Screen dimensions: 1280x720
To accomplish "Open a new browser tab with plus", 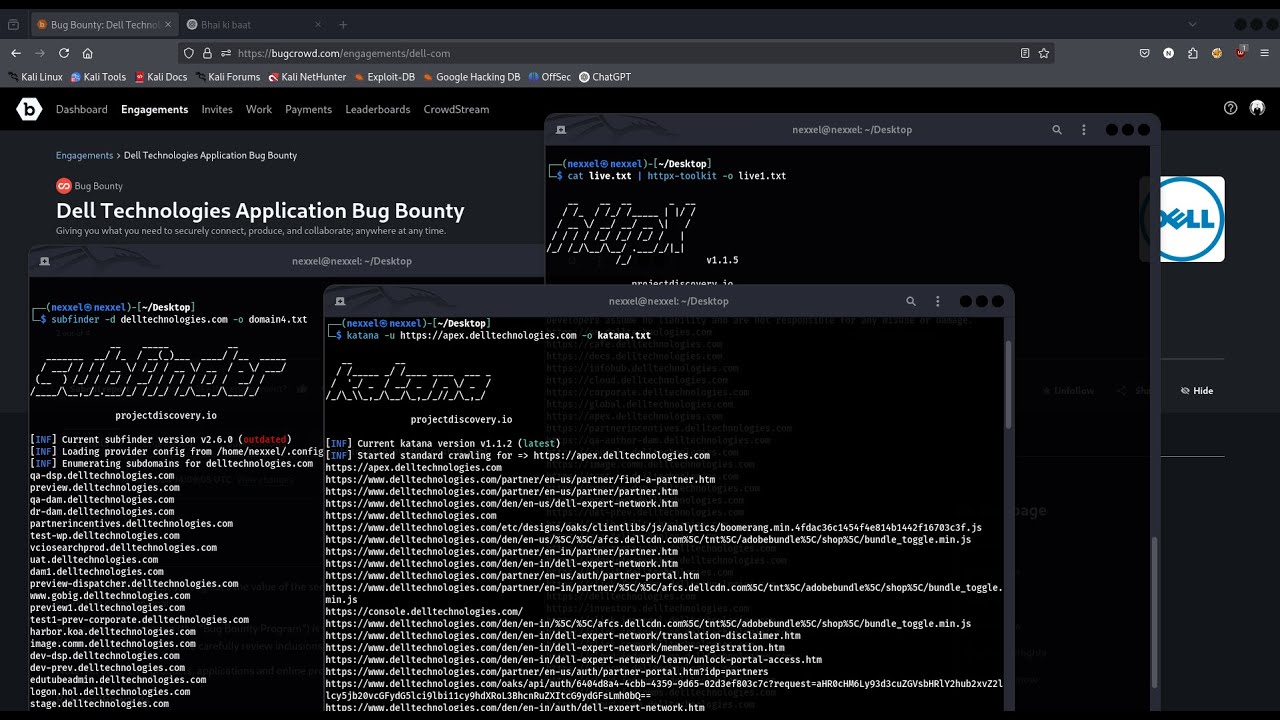I will [x=343, y=24].
